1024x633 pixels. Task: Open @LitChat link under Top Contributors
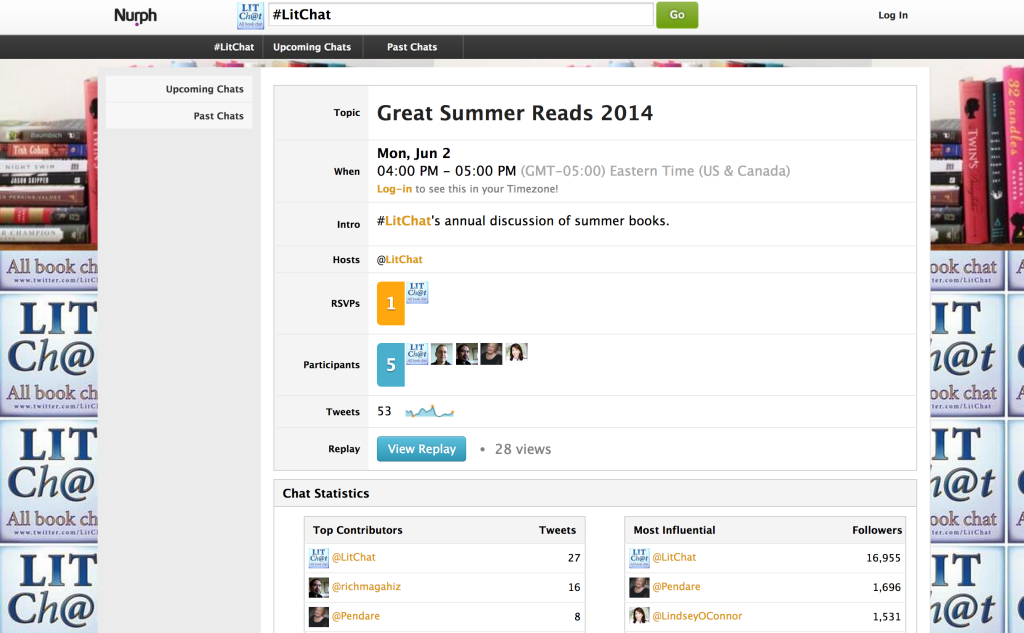pos(353,557)
